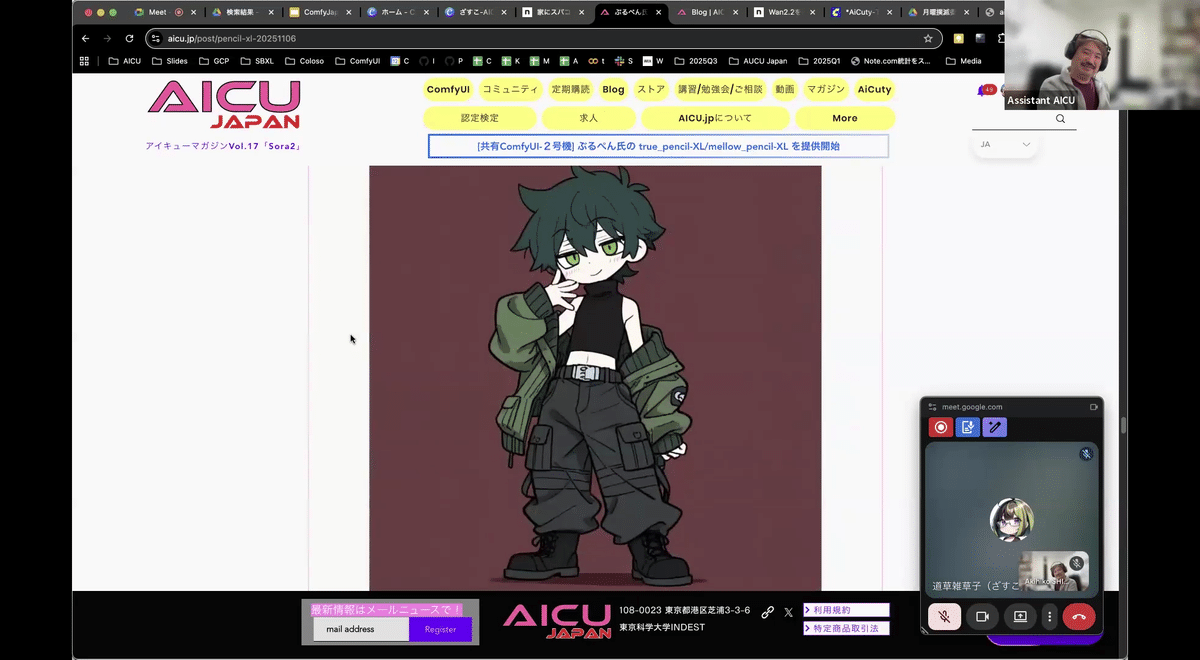This screenshot has width=1200, height=660.
Task: Open the X social icon in footer
Action: tap(788, 612)
